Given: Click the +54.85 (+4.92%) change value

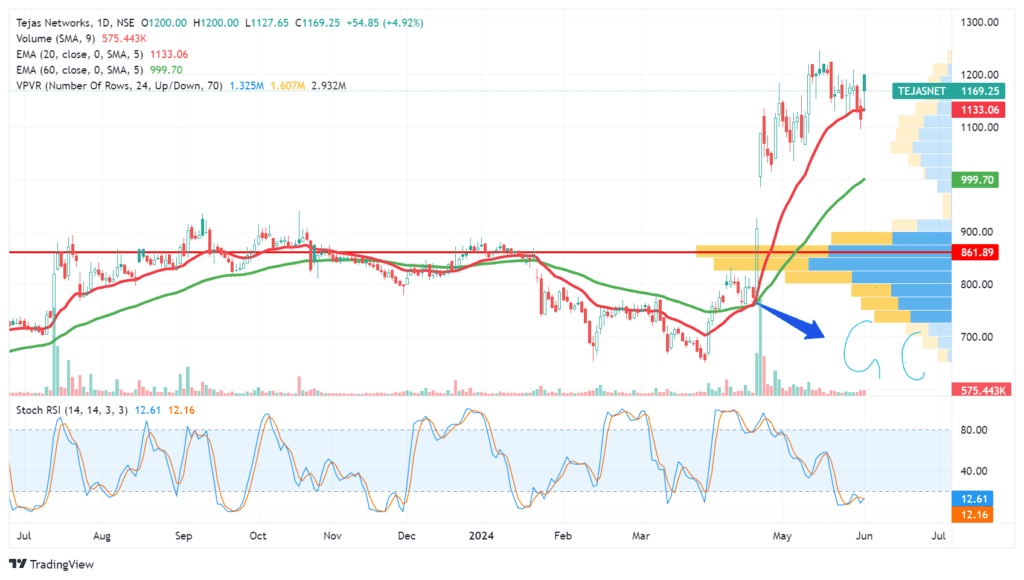Looking at the screenshot, I should point(385,23).
